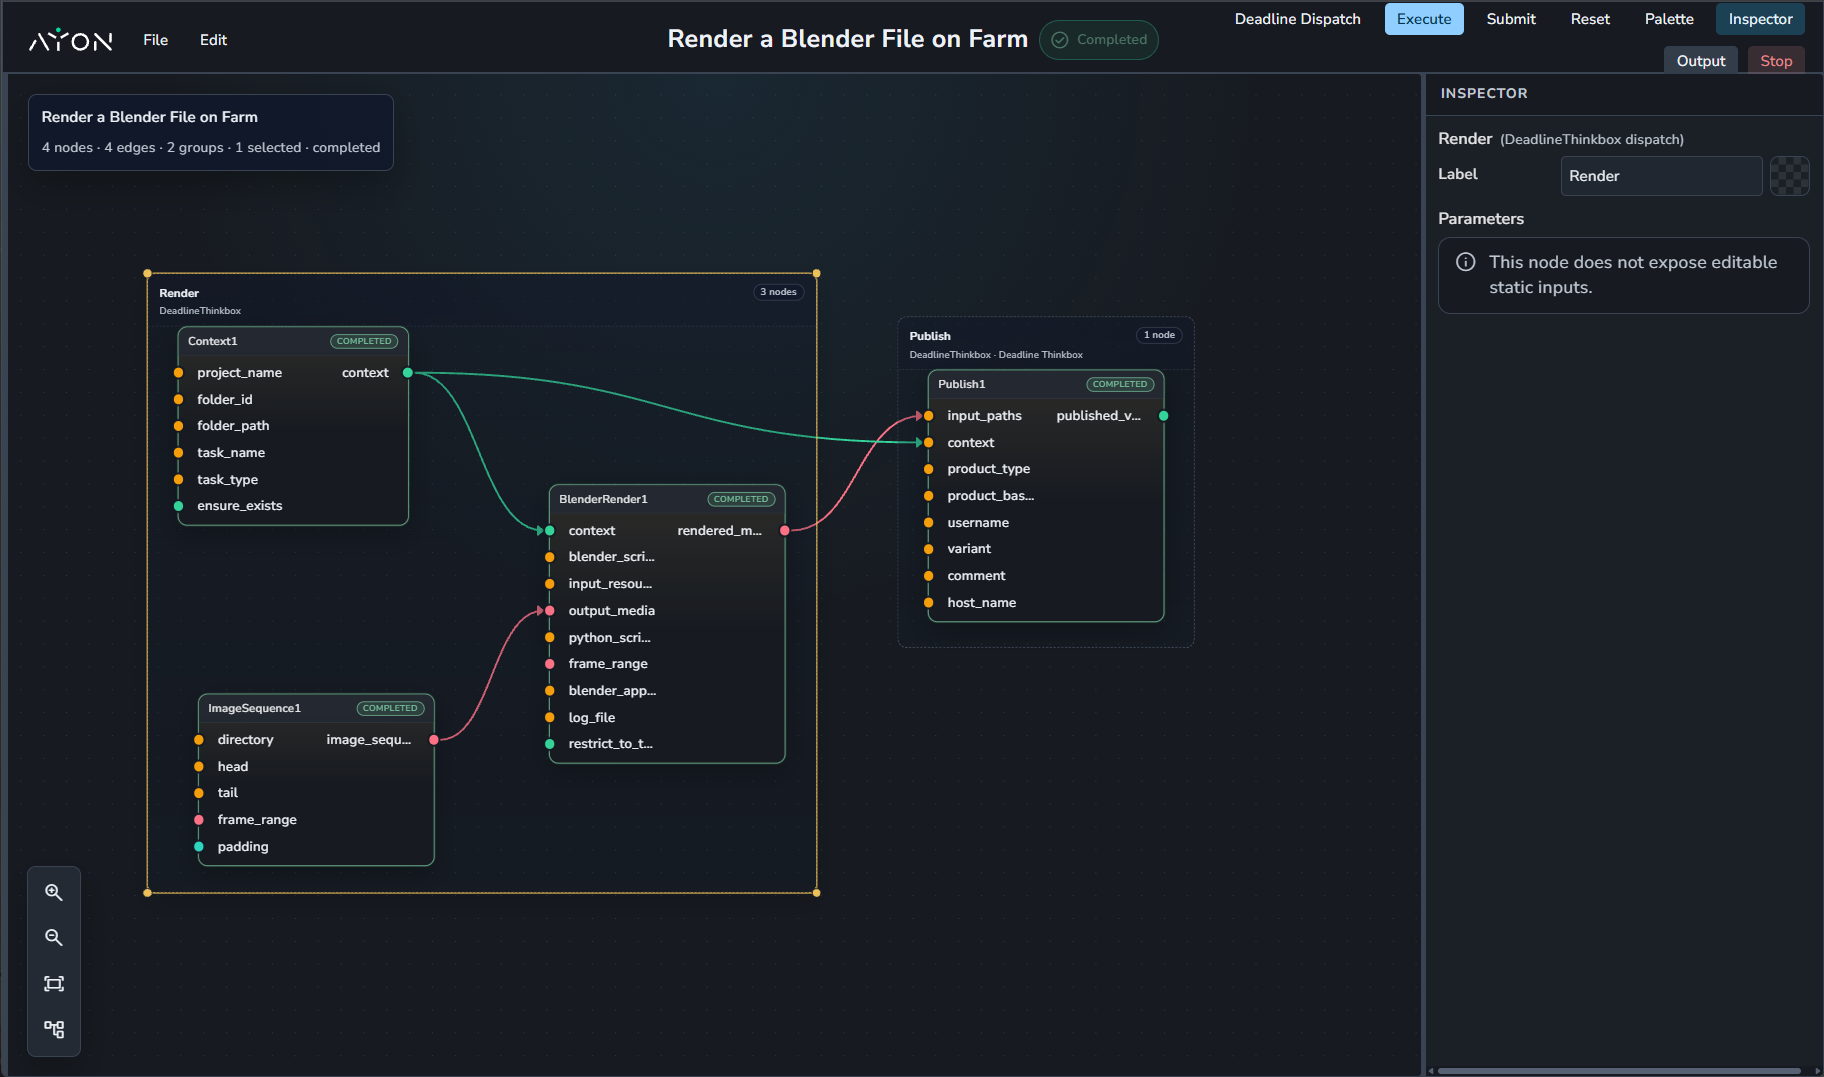Click the Submit button
The height and width of the screenshot is (1077, 1824).
1511,19
